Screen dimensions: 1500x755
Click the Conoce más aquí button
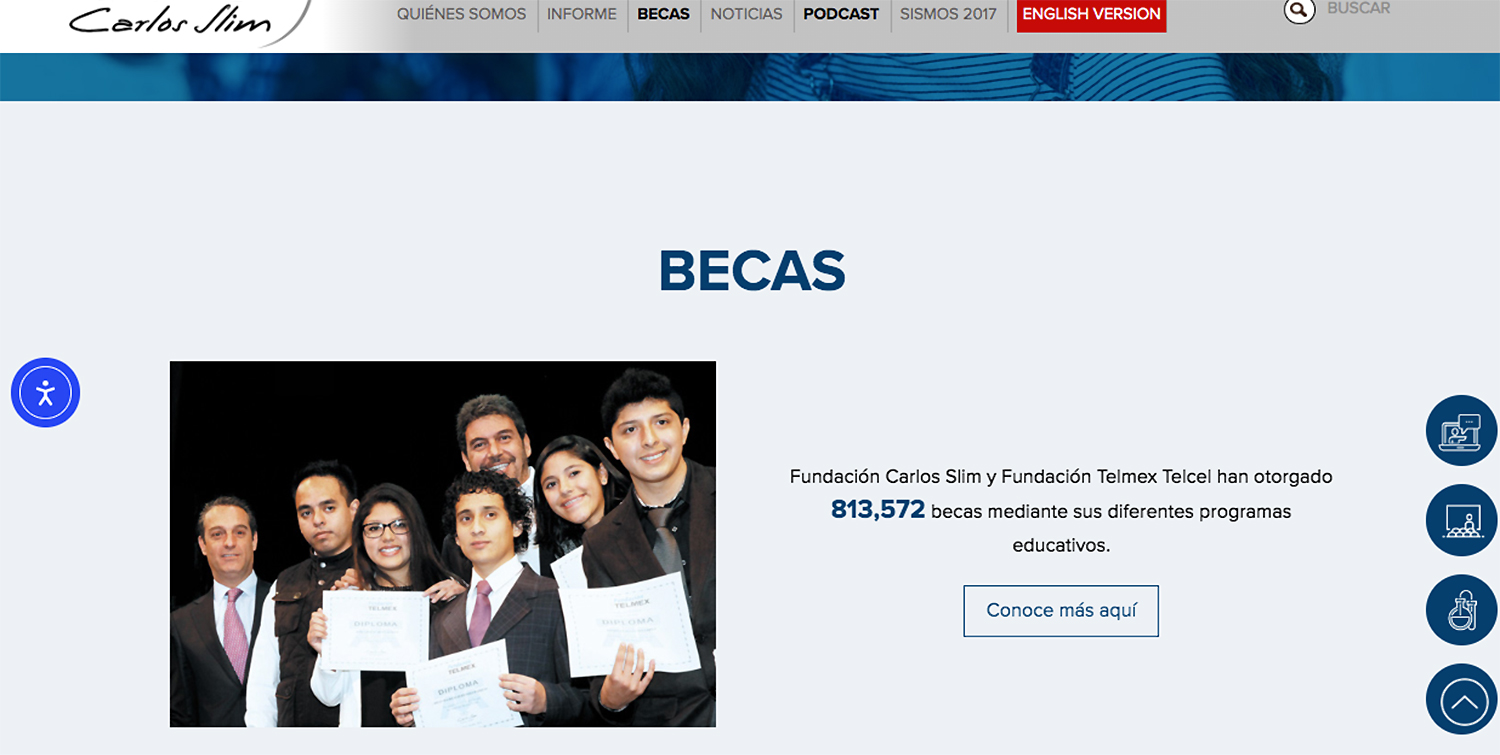[x=1061, y=611]
